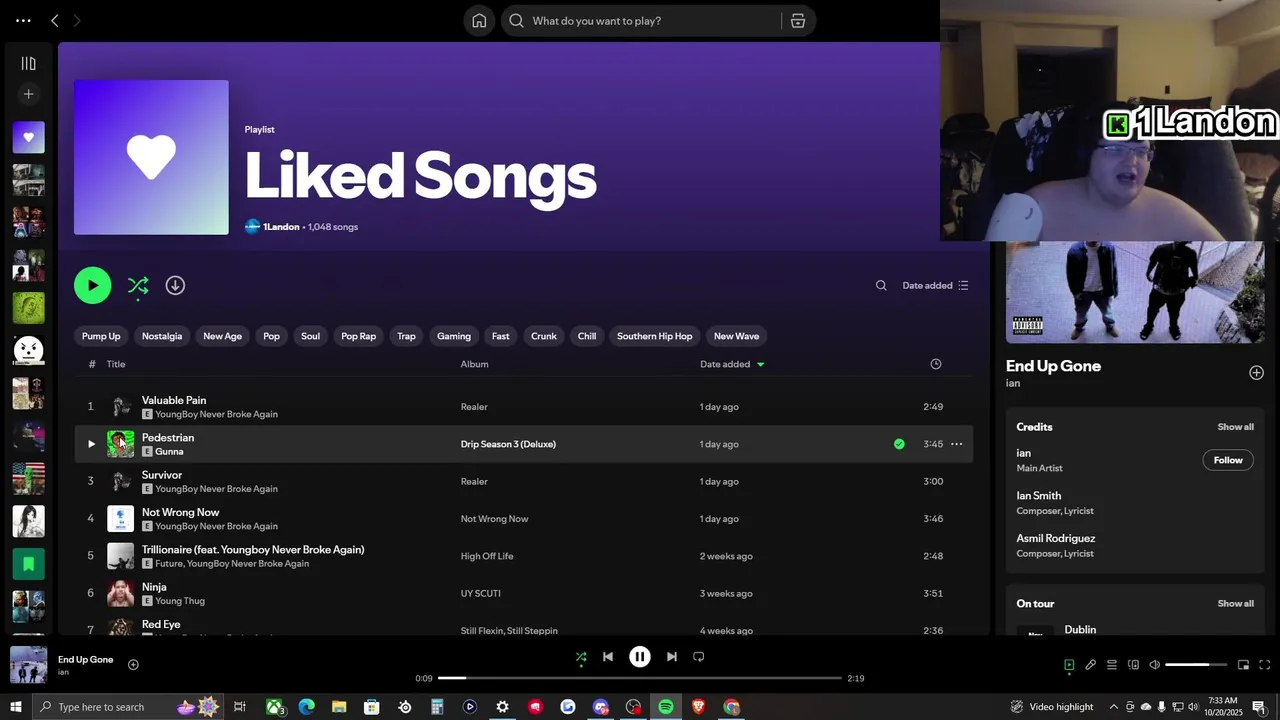
Task: Seek along the song progress bar
Action: [640, 678]
